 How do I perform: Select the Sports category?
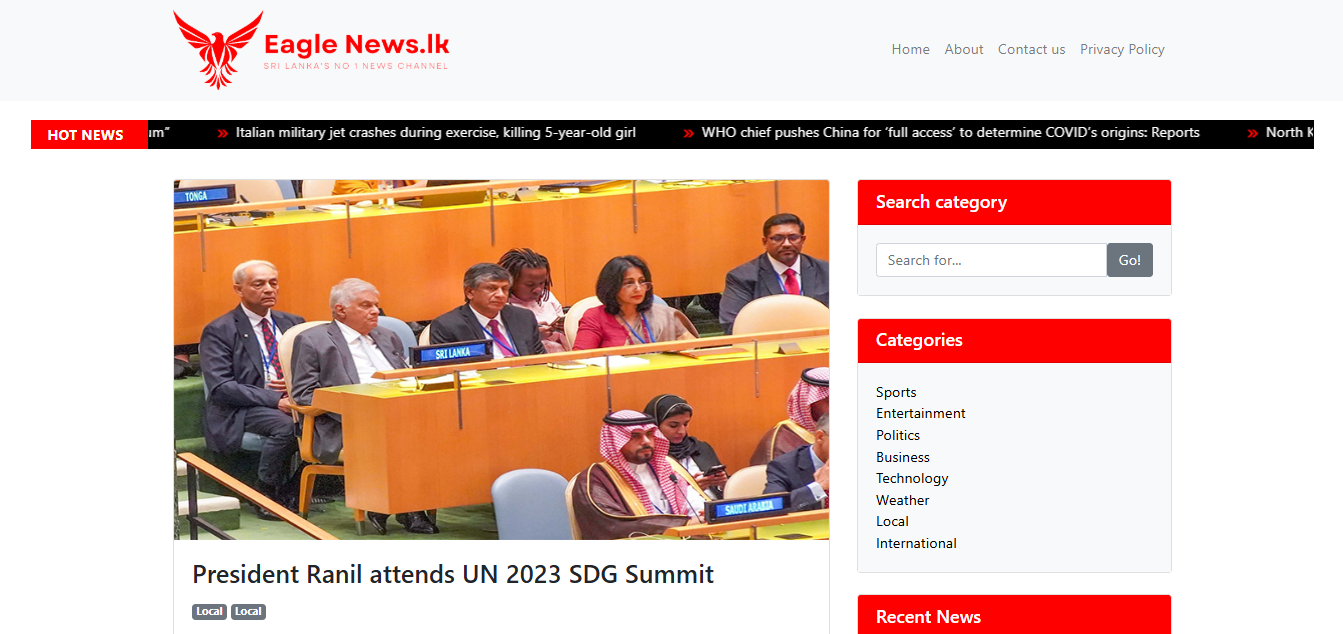(x=896, y=392)
